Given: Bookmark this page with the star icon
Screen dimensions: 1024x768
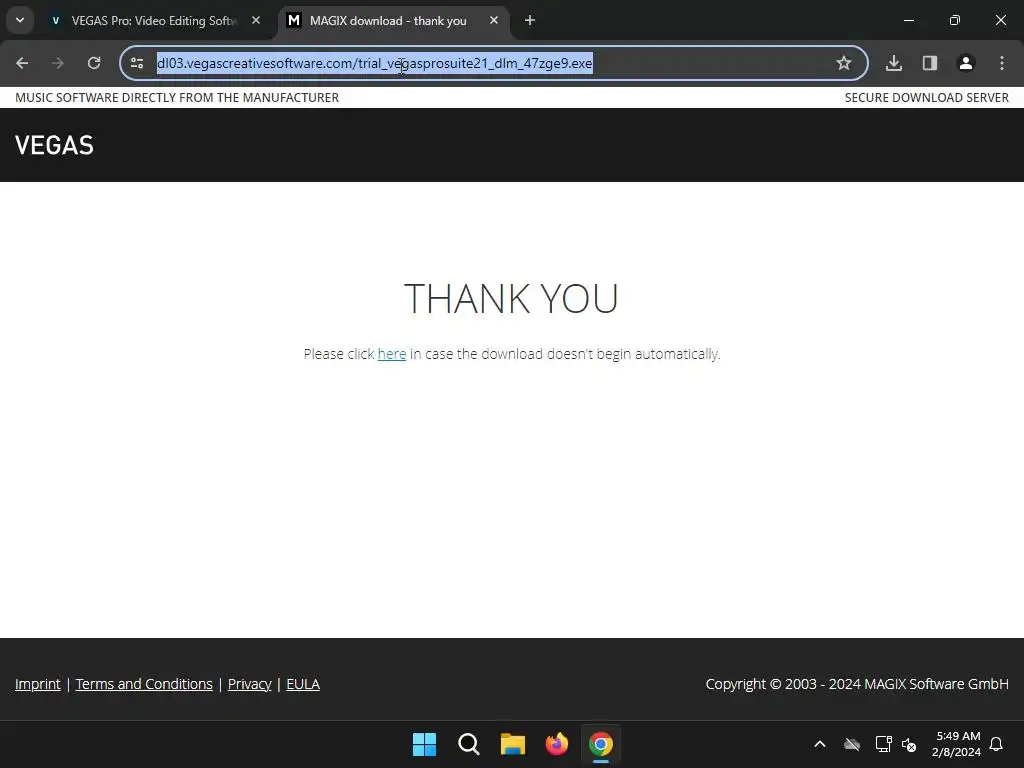Looking at the screenshot, I should click(844, 63).
